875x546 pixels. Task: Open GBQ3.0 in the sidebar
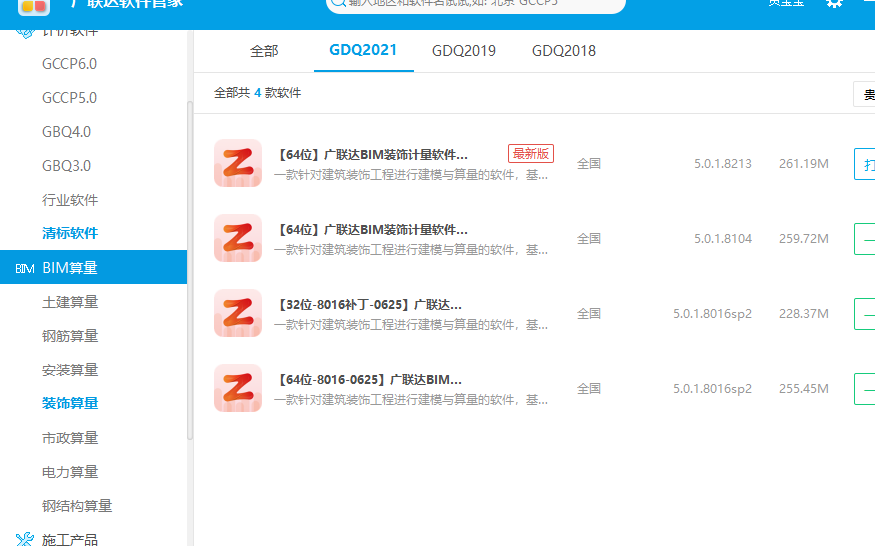pyautogui.click(x=66, y=166)
